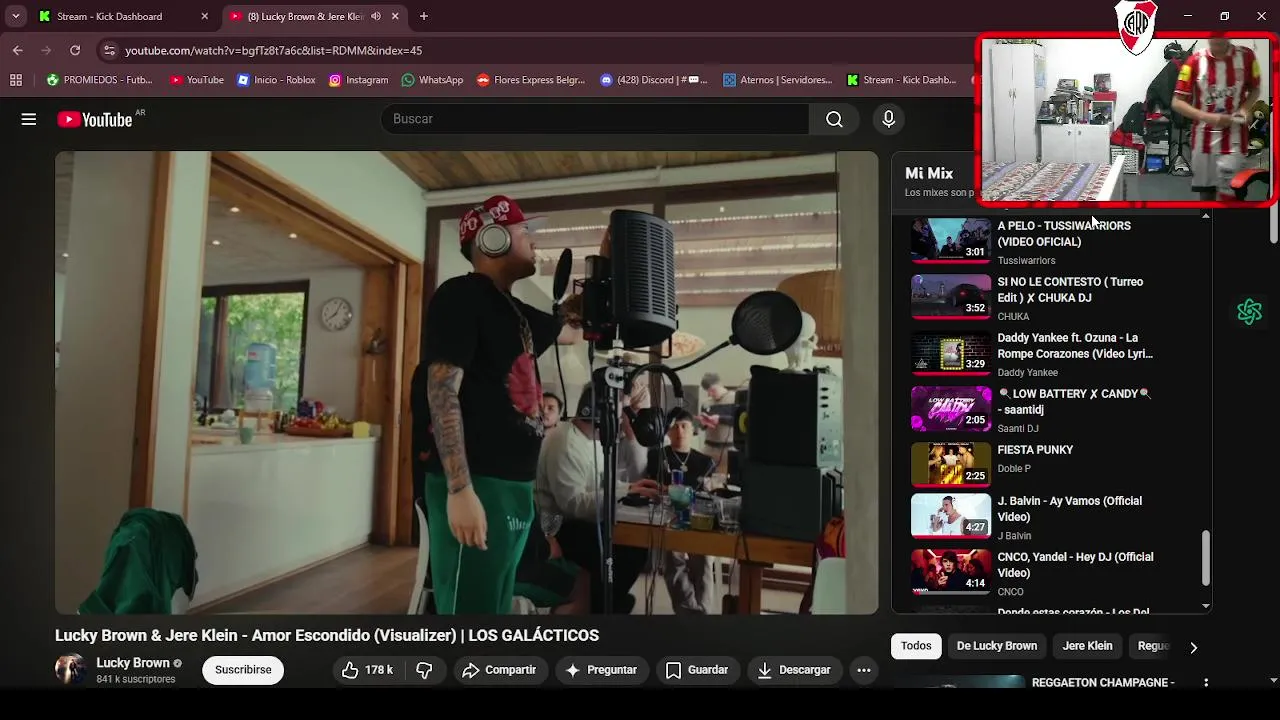Open the ChatGPT extension floating icon
Viewport: 1280px width, 720px height.
1249,312
